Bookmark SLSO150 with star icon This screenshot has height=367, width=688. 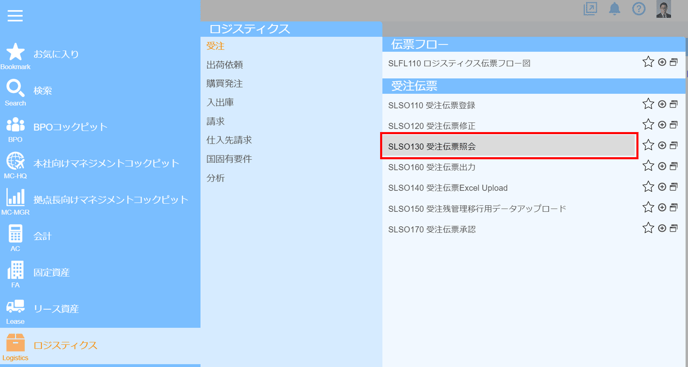click(x=648, y=207)
